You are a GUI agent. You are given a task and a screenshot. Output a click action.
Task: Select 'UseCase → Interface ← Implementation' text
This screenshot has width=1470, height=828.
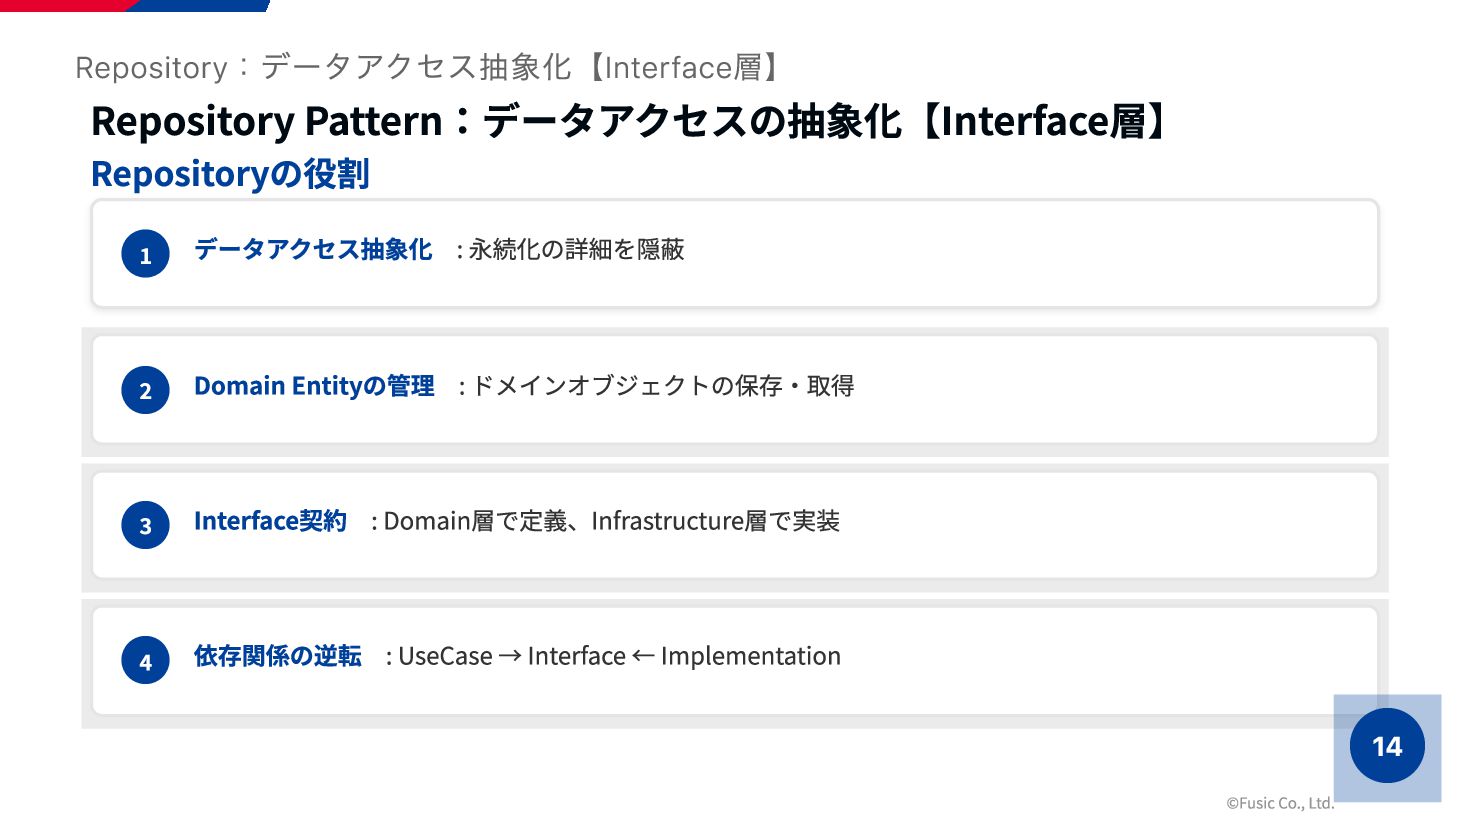[x=620, y=656]
